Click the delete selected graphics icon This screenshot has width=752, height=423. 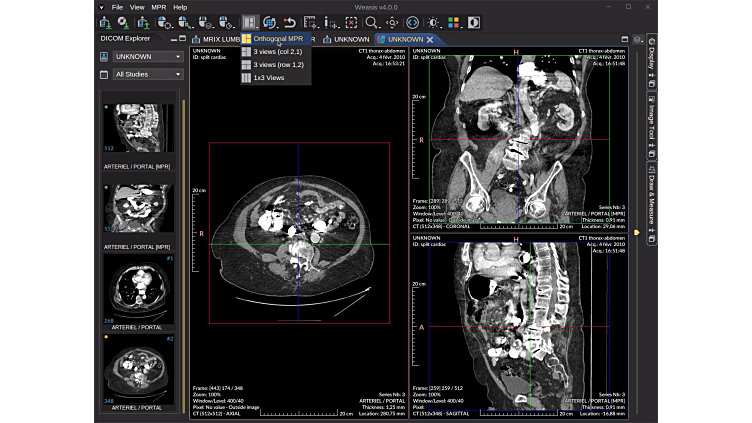coord(352,23)
